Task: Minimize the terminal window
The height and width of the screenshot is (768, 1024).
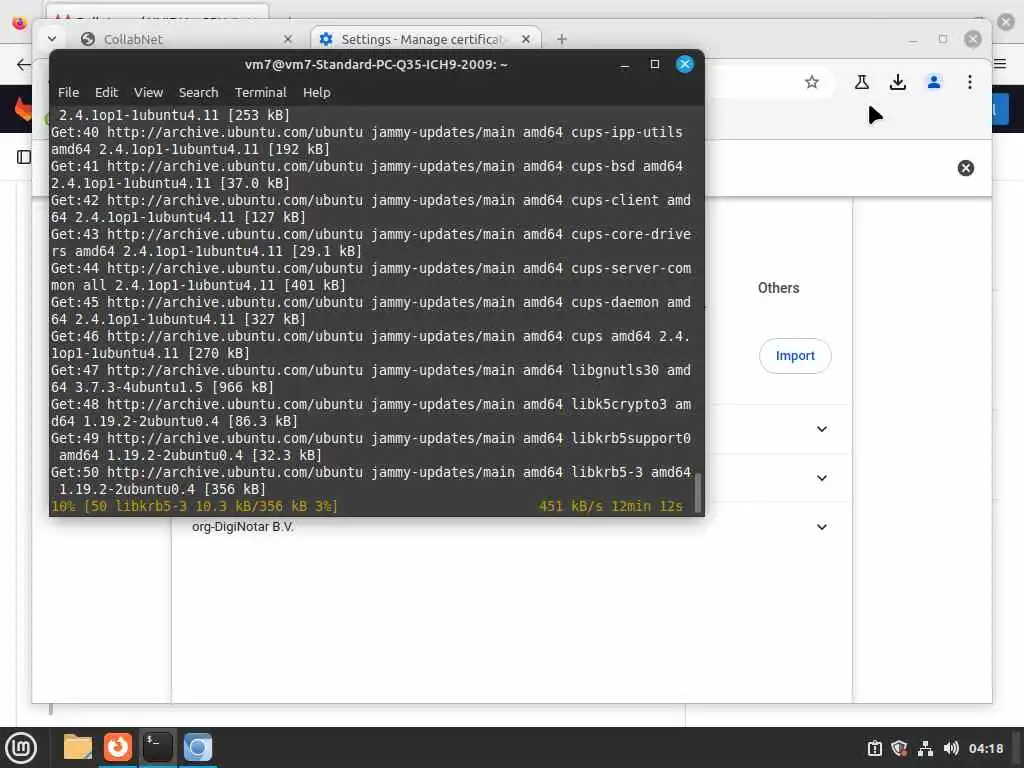Action: pyautogui.click(x=624, y=64)
